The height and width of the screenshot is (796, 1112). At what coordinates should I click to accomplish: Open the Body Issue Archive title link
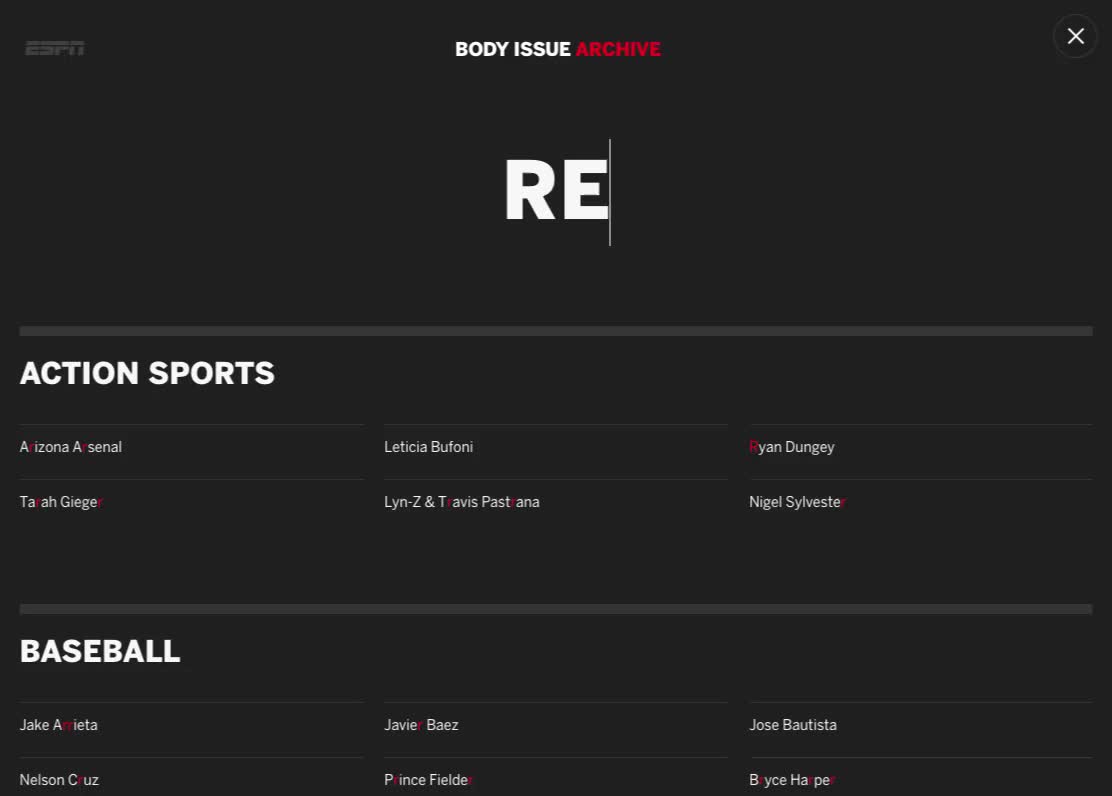click(x=557, y=49)
